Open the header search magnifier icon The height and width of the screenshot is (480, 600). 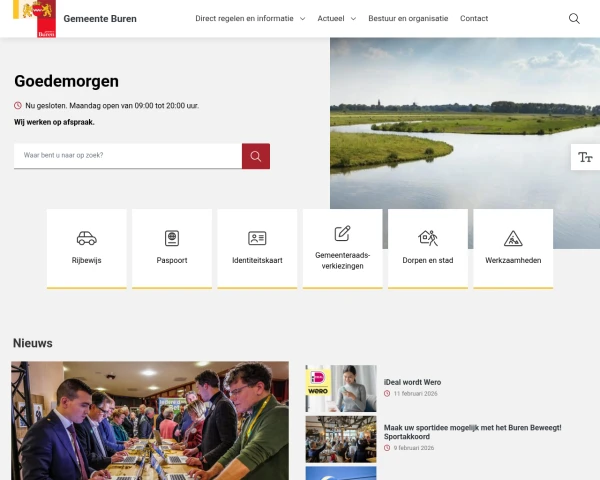tap(574, 18)
